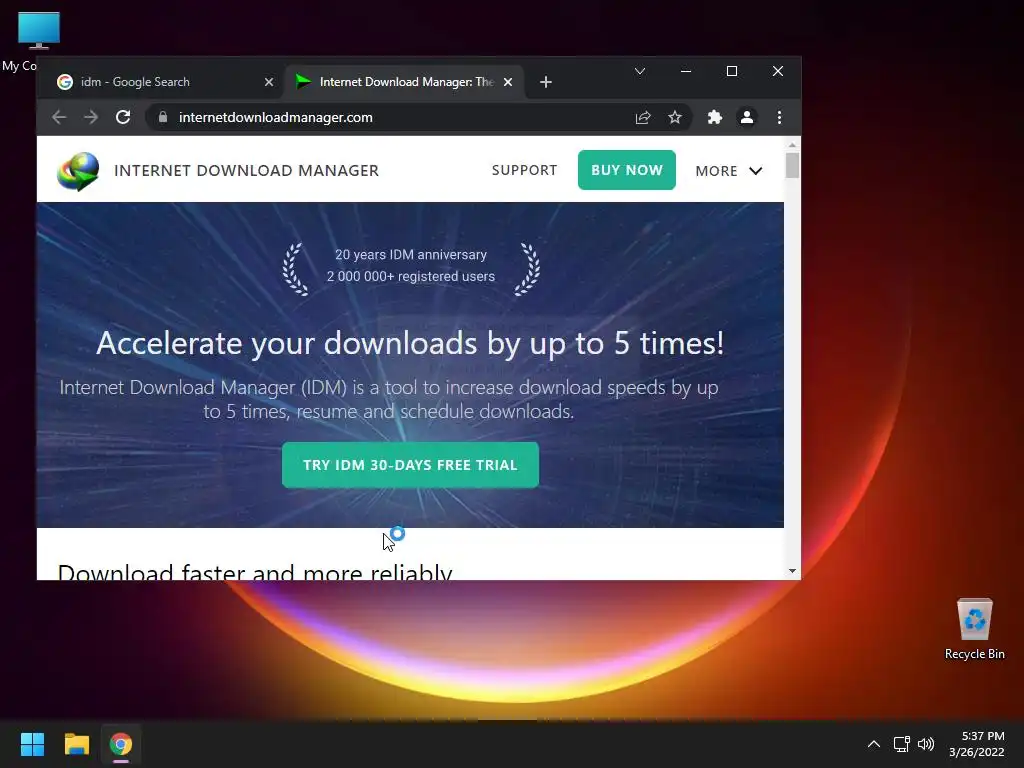Click the BUY NOW button
Viewport: 1024px width, 768px height.
[x=627, y=170]
